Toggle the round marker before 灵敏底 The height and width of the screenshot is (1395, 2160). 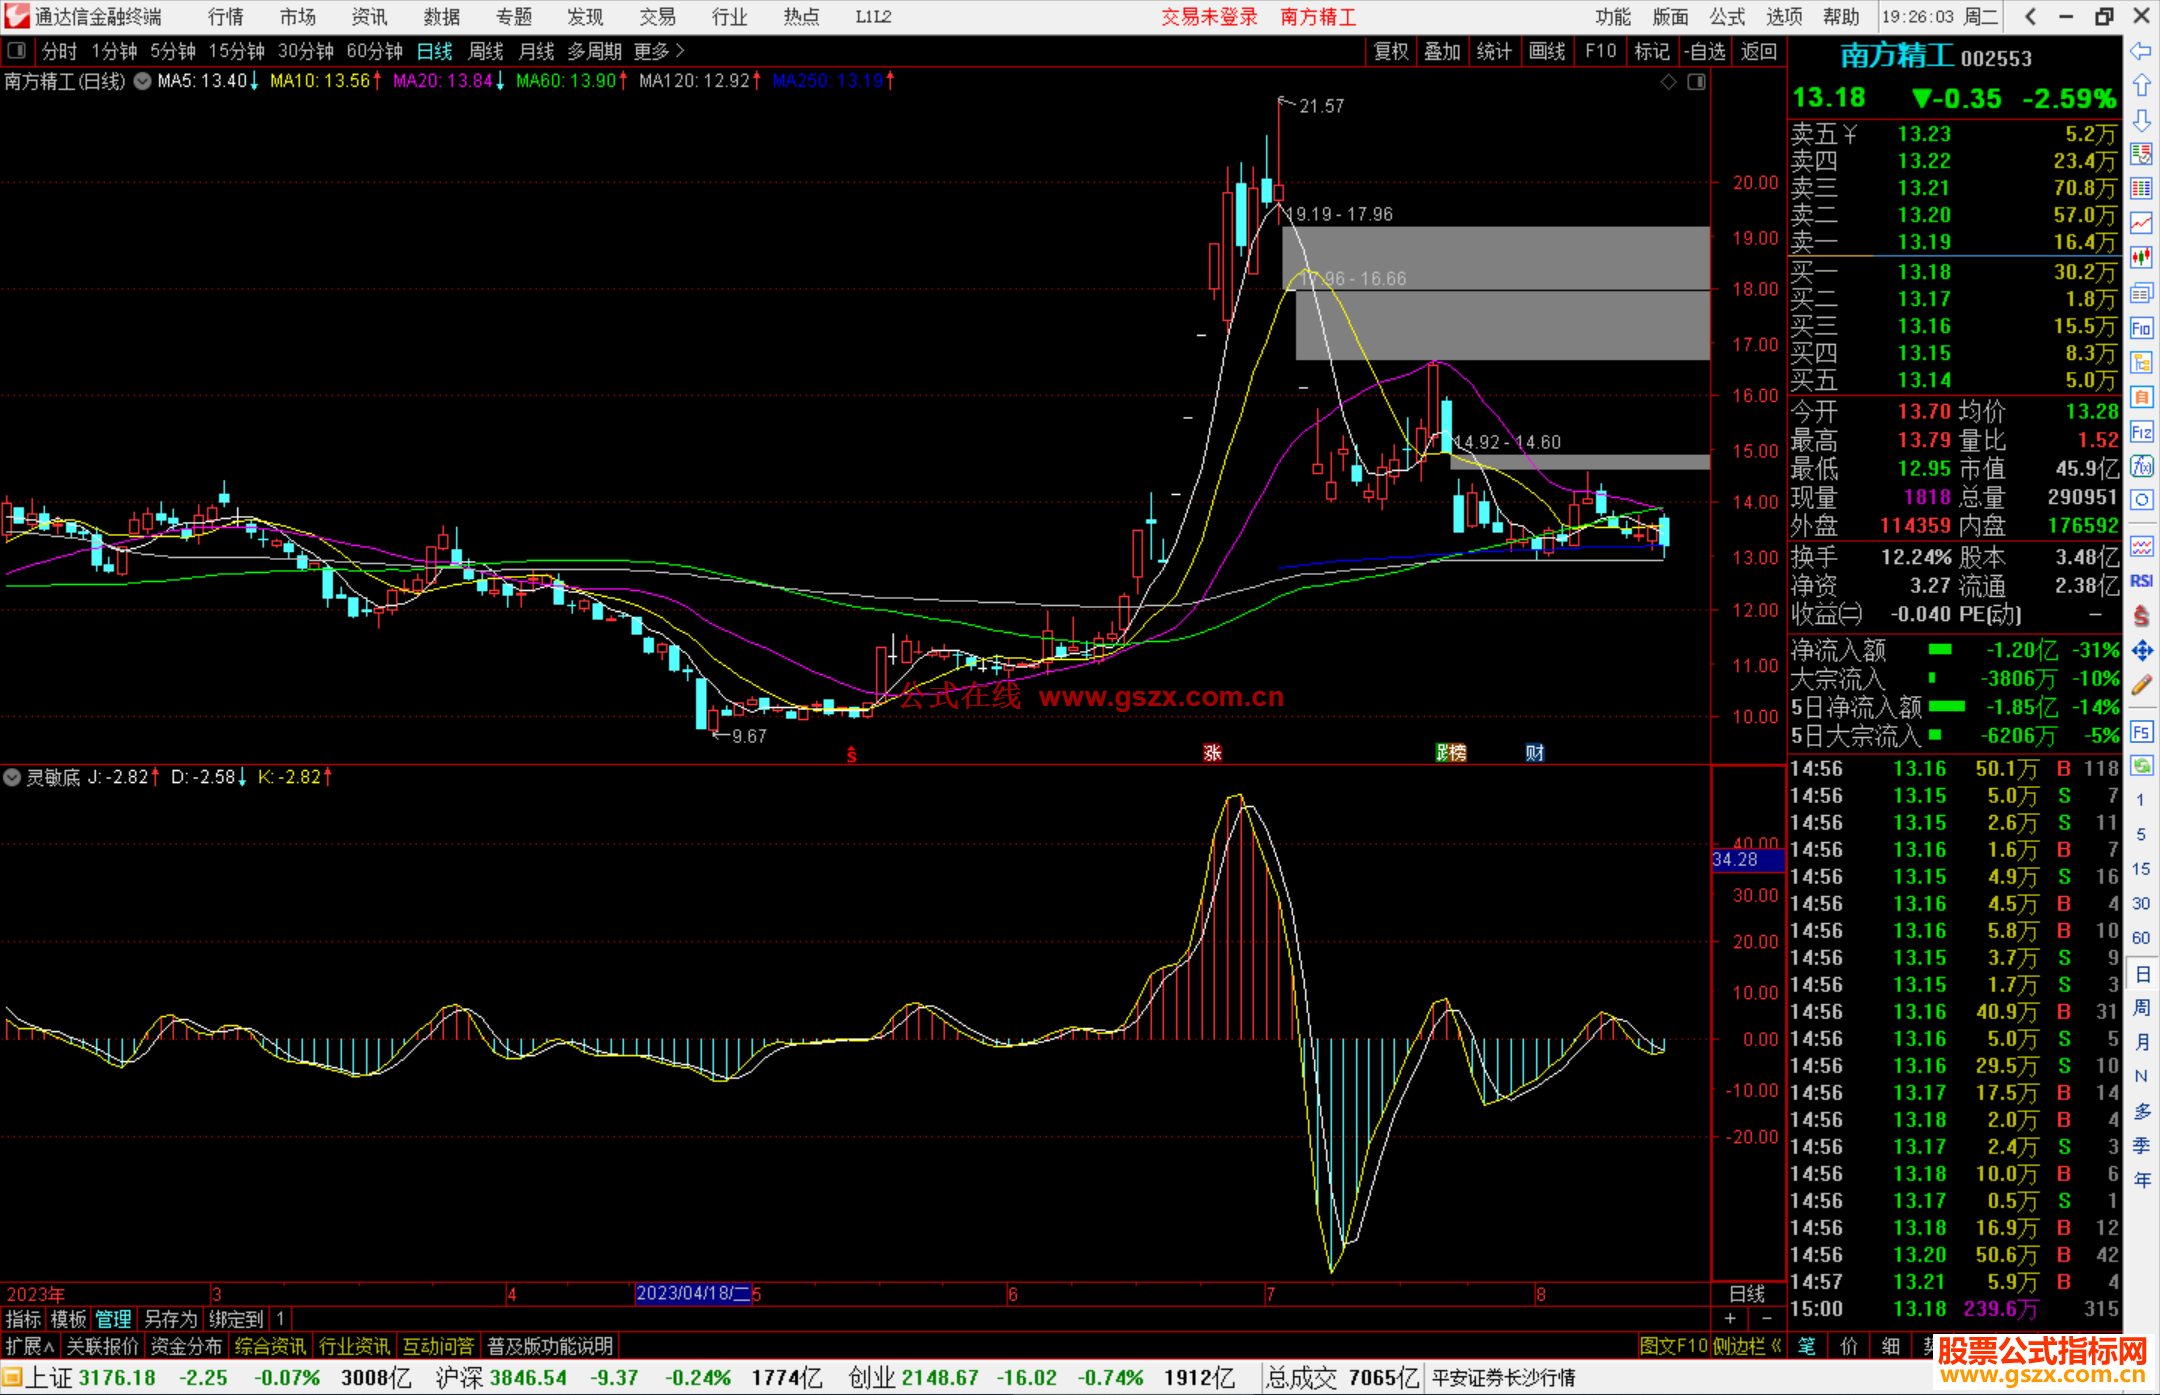(x=12, y=777)
